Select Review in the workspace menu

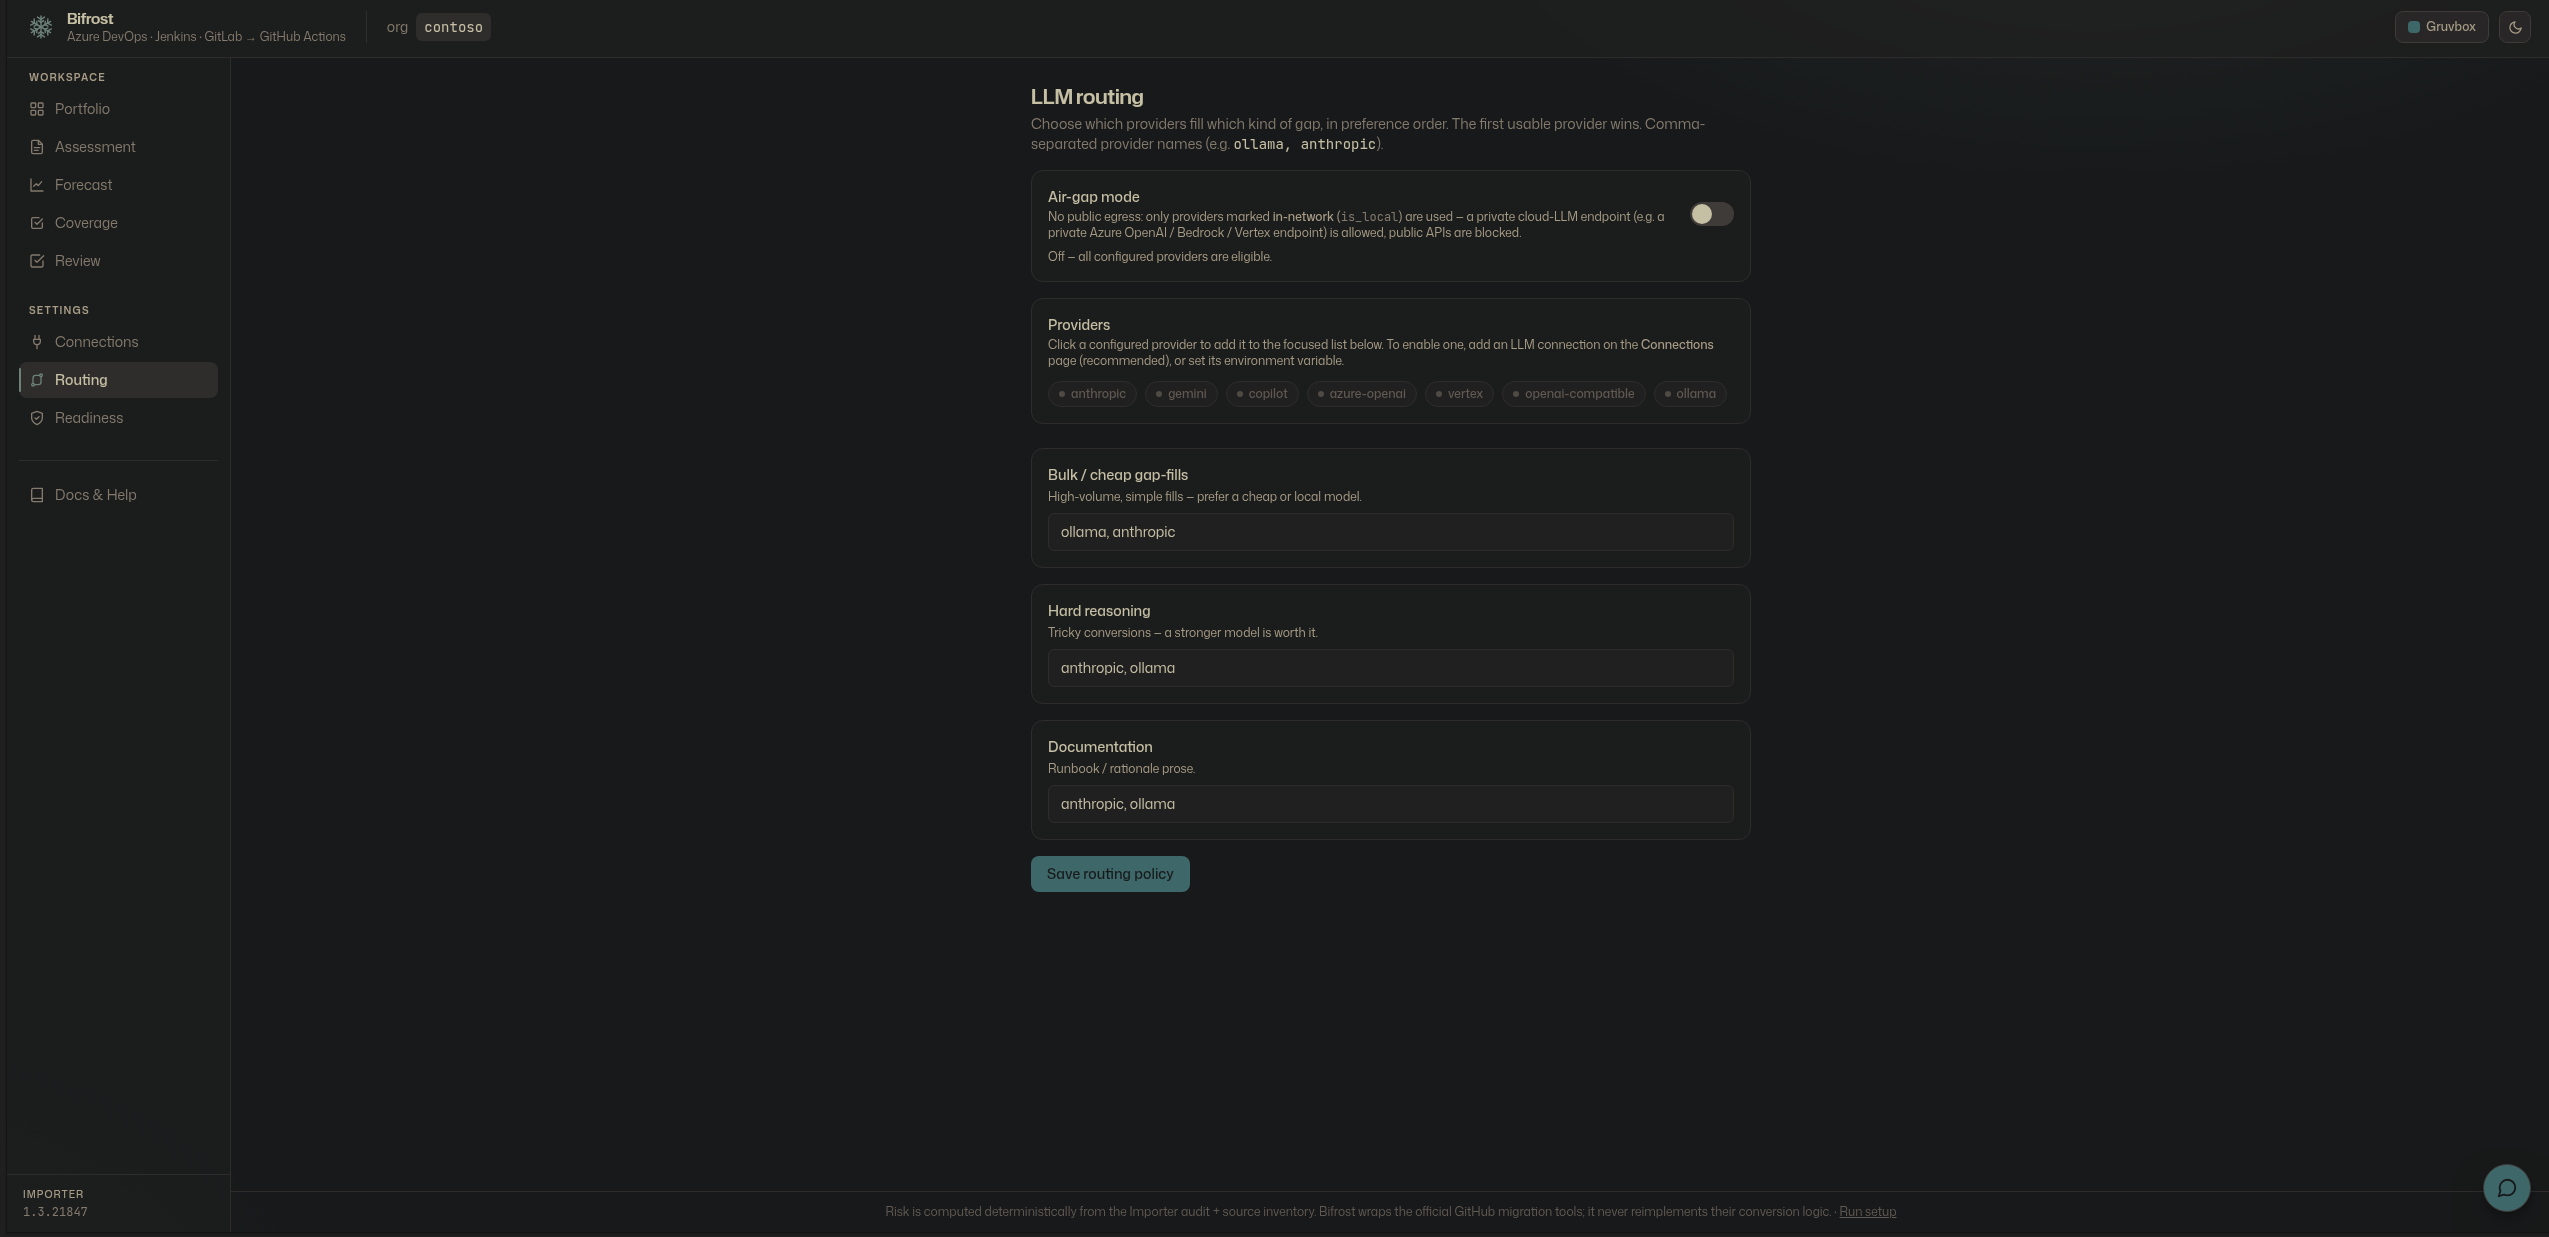[118, 261]
